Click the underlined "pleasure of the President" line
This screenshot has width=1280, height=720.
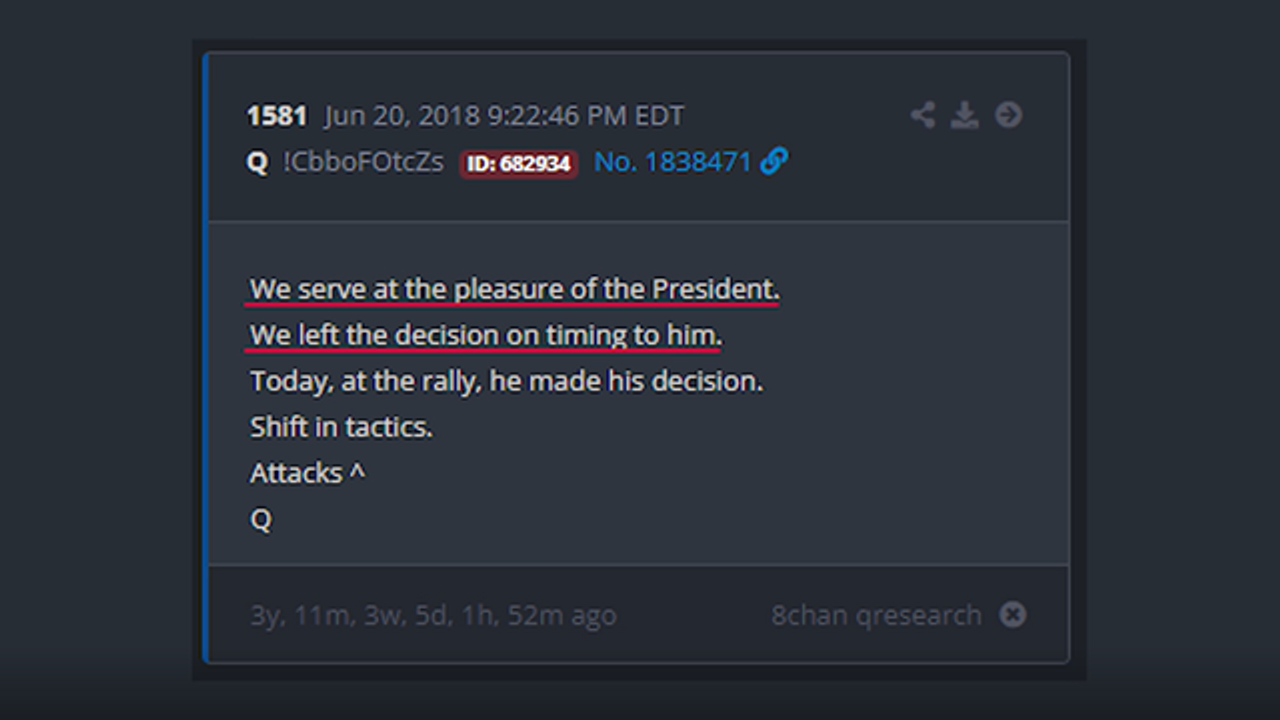click(x=514, y=289)
